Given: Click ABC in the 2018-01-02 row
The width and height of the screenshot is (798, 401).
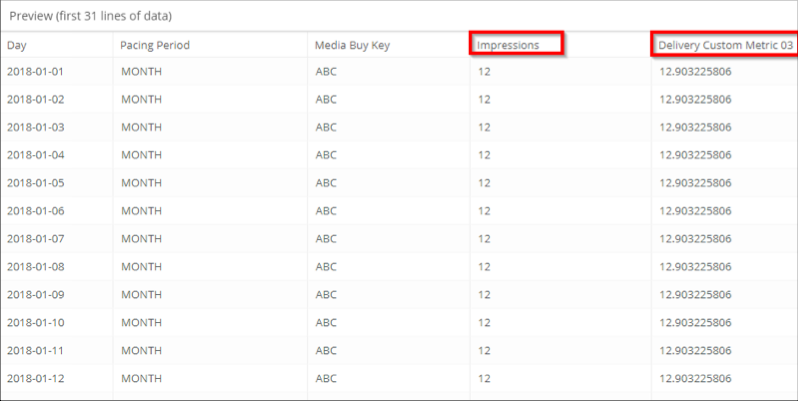Looking at the screenshot, I should tap(326, 99).
